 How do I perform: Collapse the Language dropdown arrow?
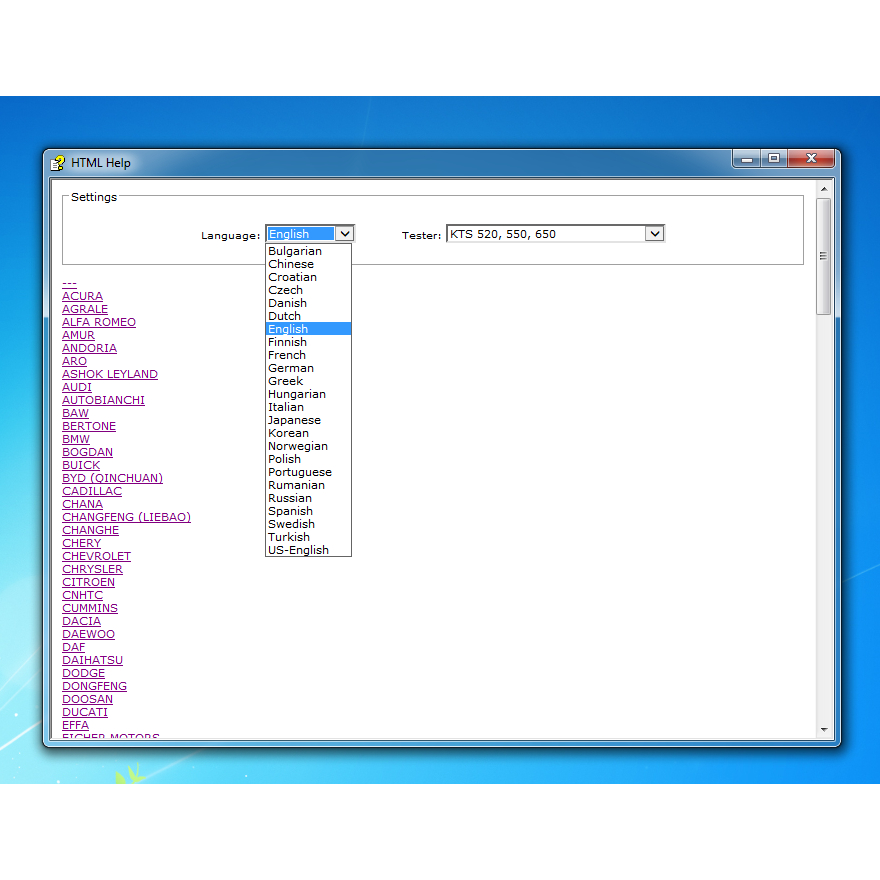(345, 233)
